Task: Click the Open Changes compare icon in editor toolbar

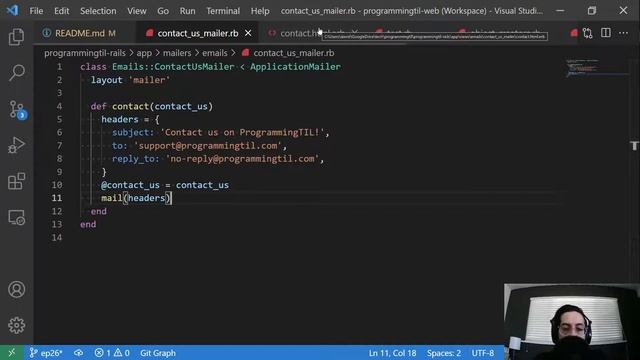Action: click(587, 33)
